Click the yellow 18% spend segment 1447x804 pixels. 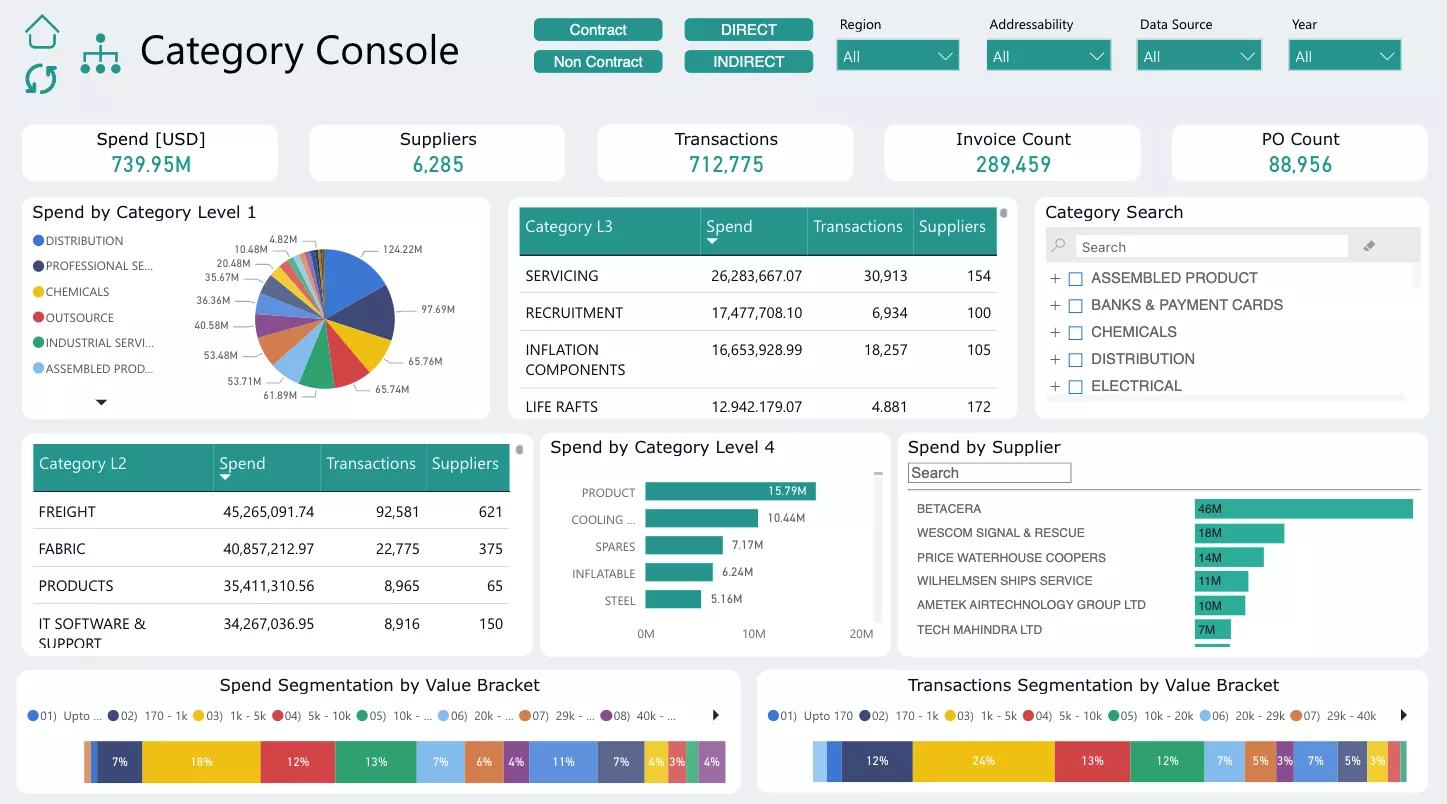pos(201,762)
